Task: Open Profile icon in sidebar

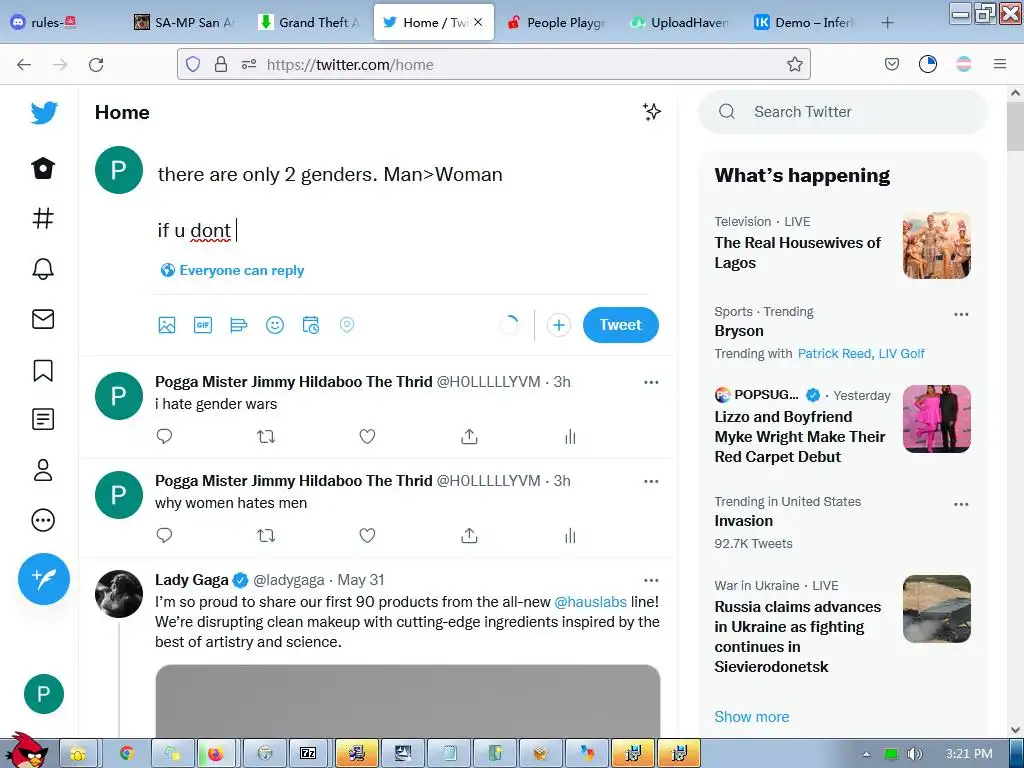Action: [x=43, y=470]
